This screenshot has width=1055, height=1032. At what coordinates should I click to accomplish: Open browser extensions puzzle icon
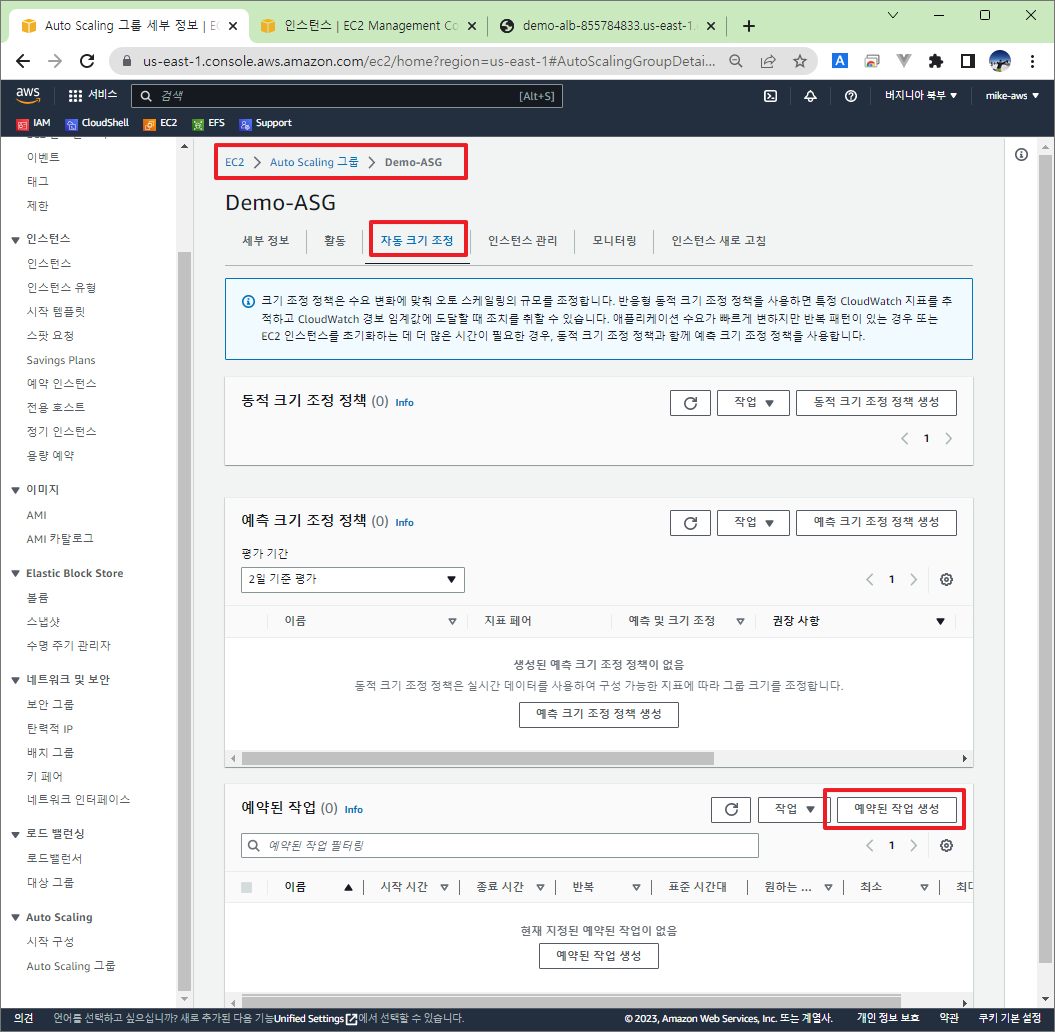point(935,61)
